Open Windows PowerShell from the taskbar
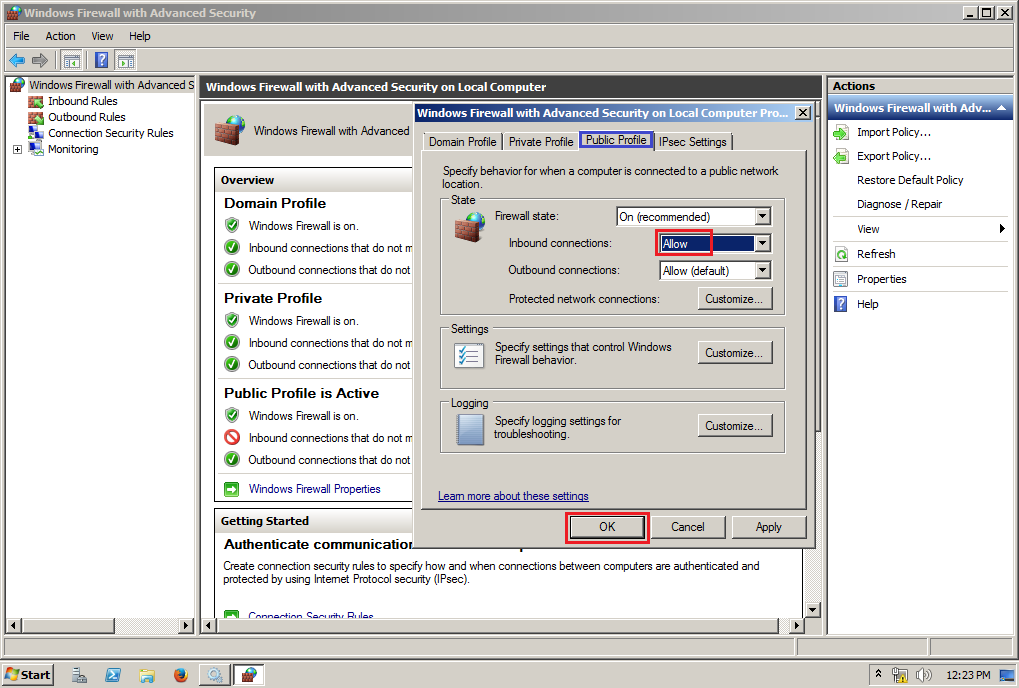This screenshot has height=688, width=1019. [113, 675]
